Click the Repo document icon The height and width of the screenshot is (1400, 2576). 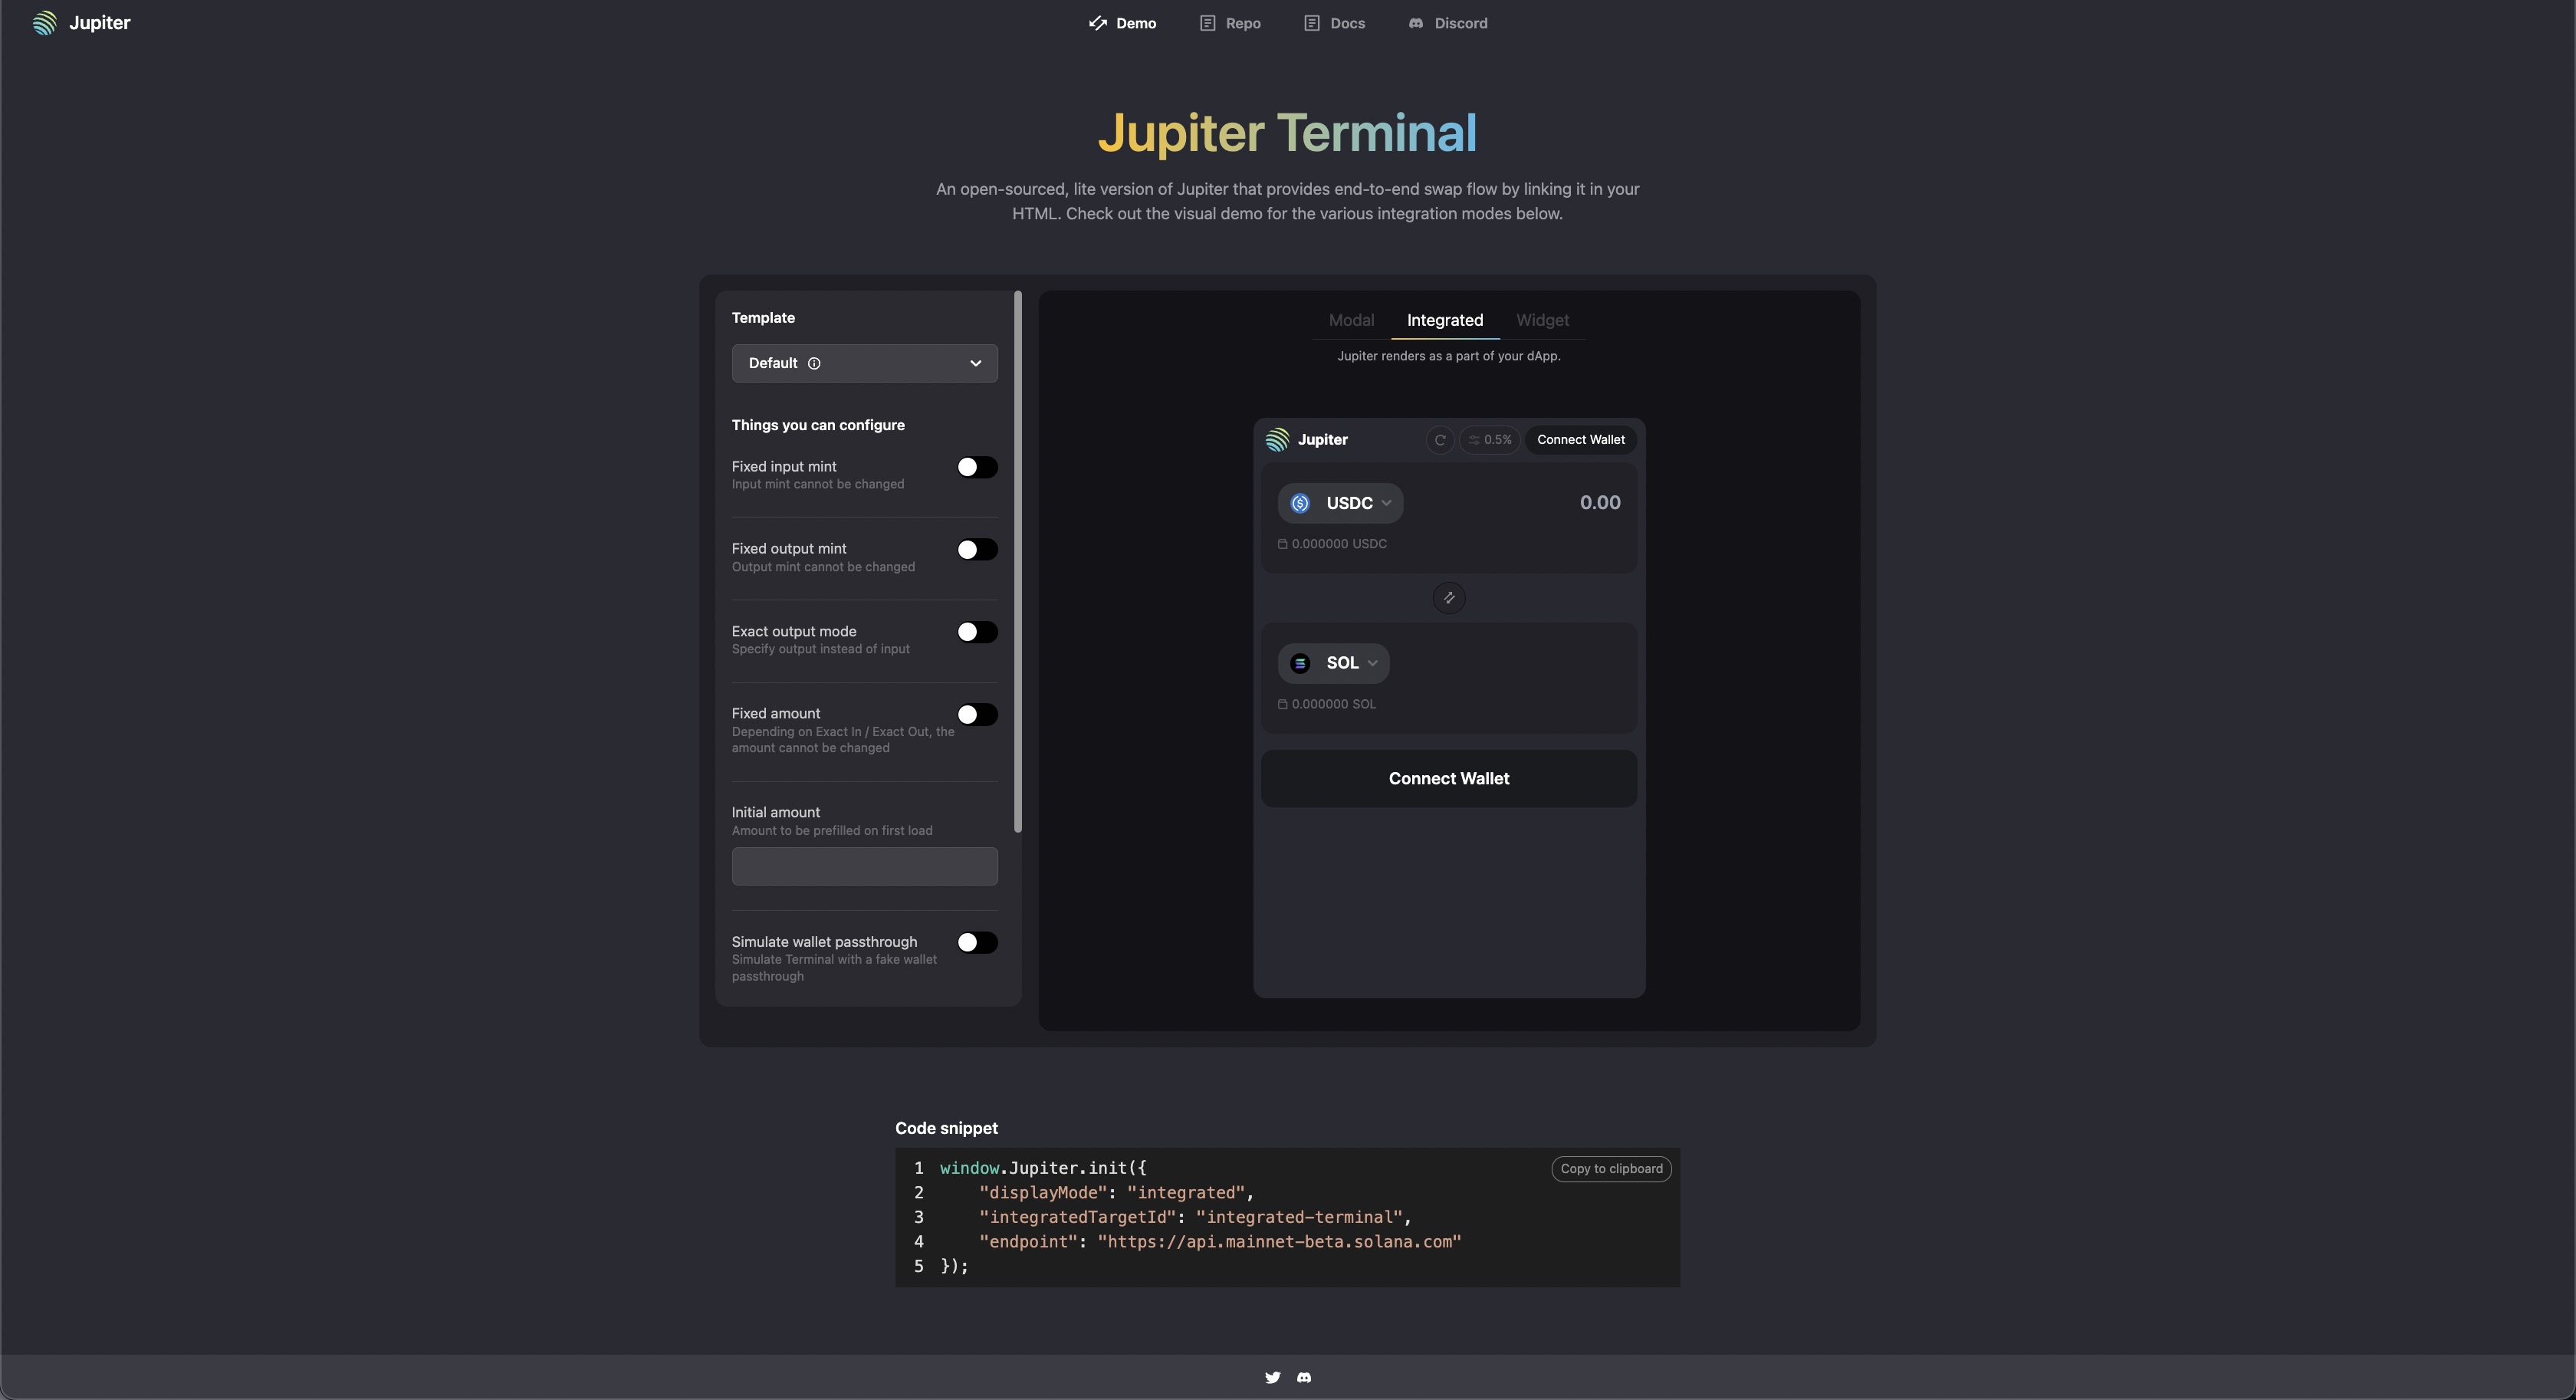point(1207,23)
